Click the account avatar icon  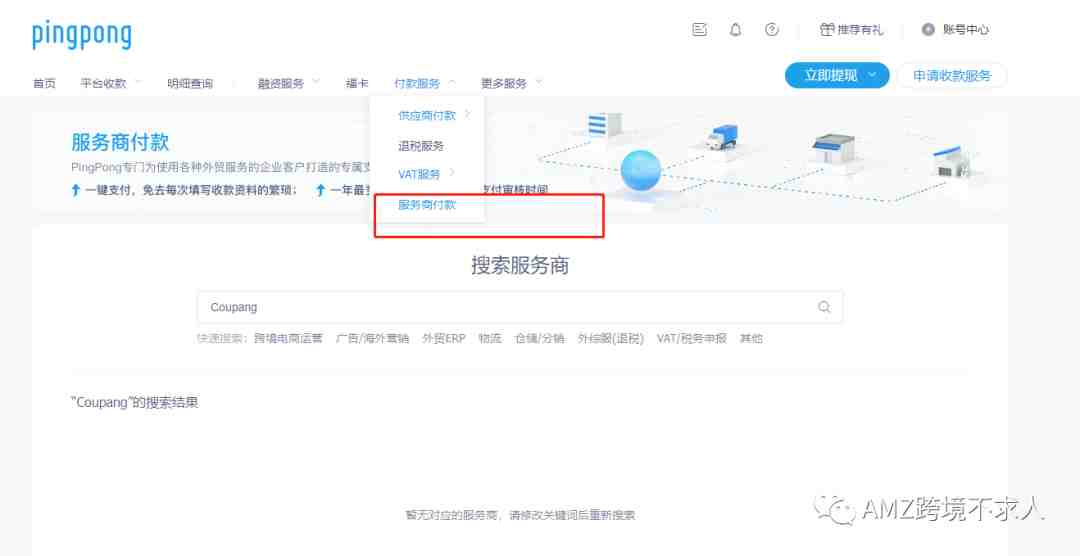pyautogui.click(x=928, y=30)
